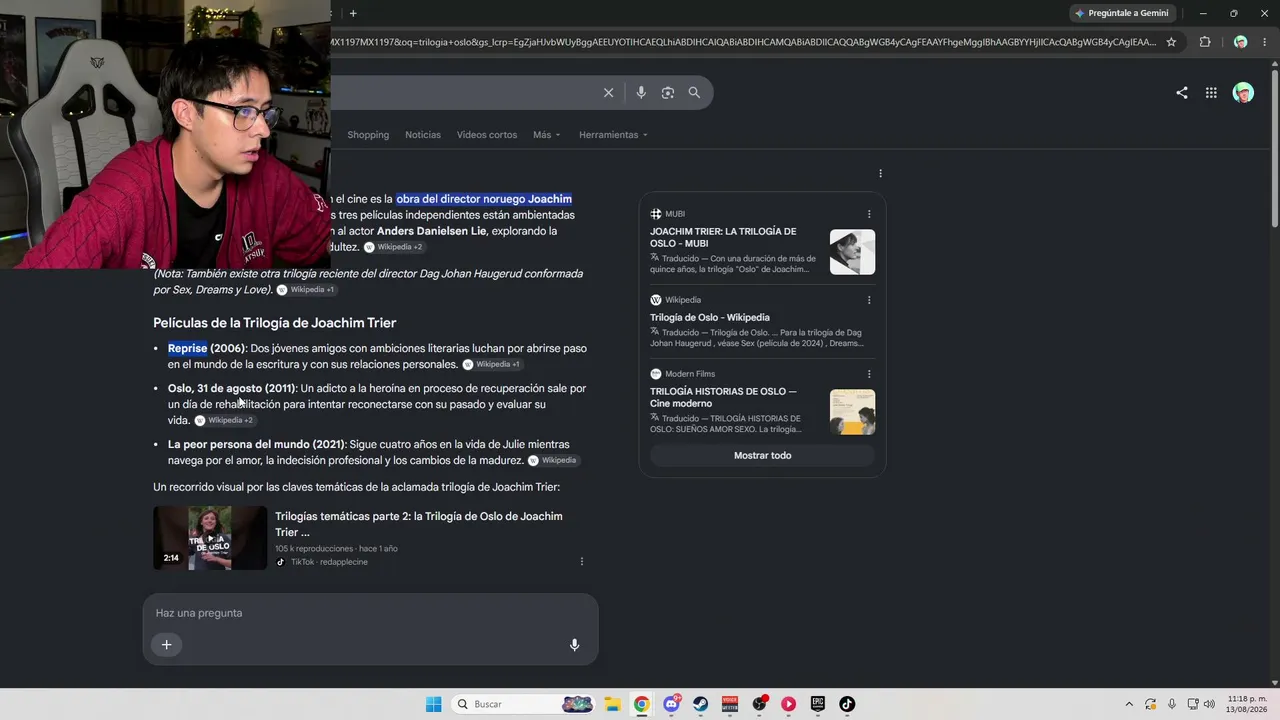The image size is (1280, 720).
Task: Open the Chrome three-dot menu
Action: coord(1266,42)
